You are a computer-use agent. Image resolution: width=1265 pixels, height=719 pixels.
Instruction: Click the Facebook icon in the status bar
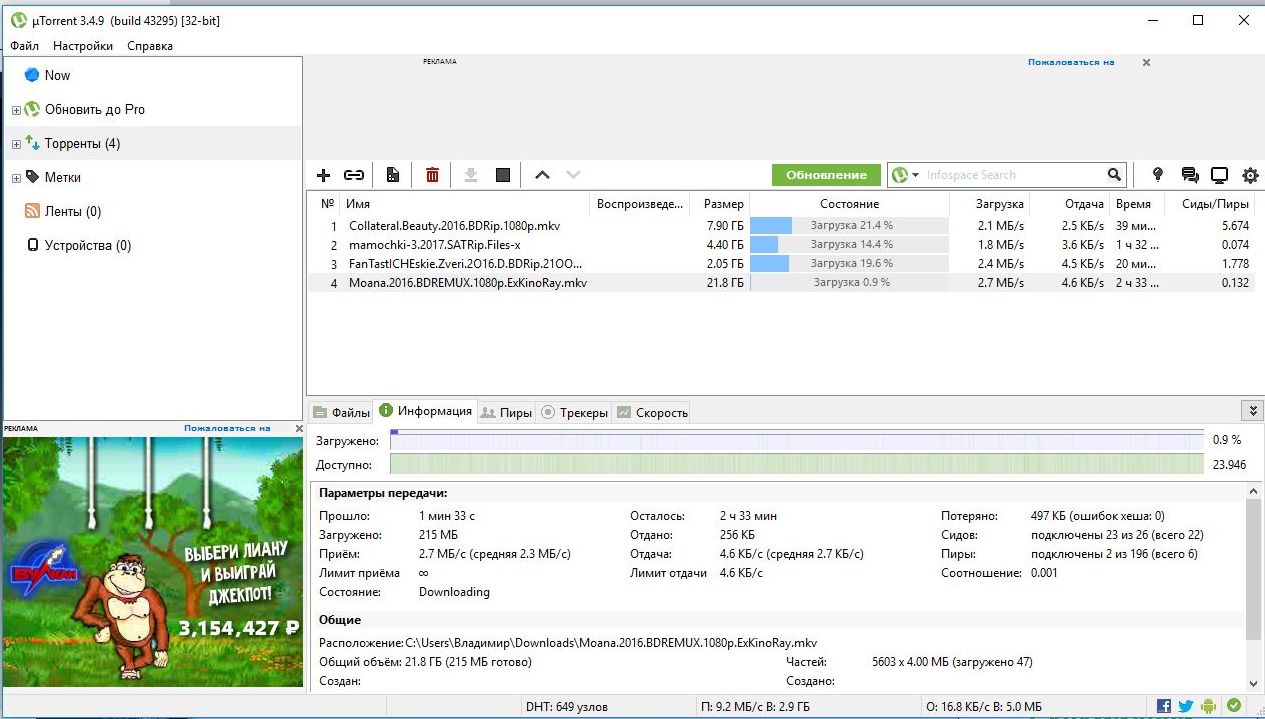click(1163, 707)
